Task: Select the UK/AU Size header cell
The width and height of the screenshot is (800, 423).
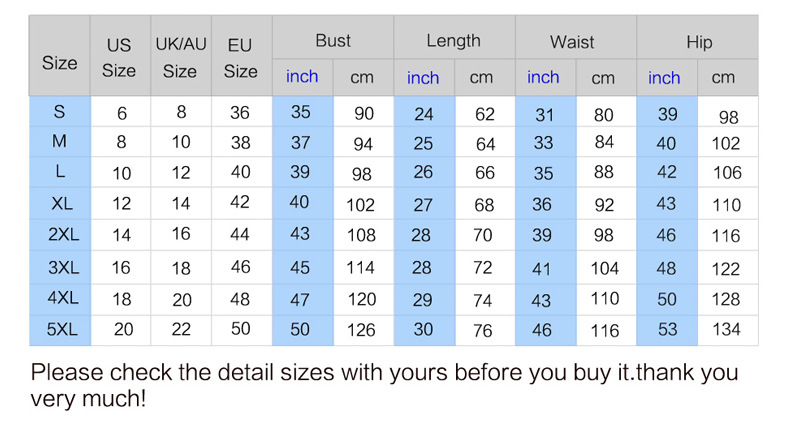Action: (x=180, y=58)
